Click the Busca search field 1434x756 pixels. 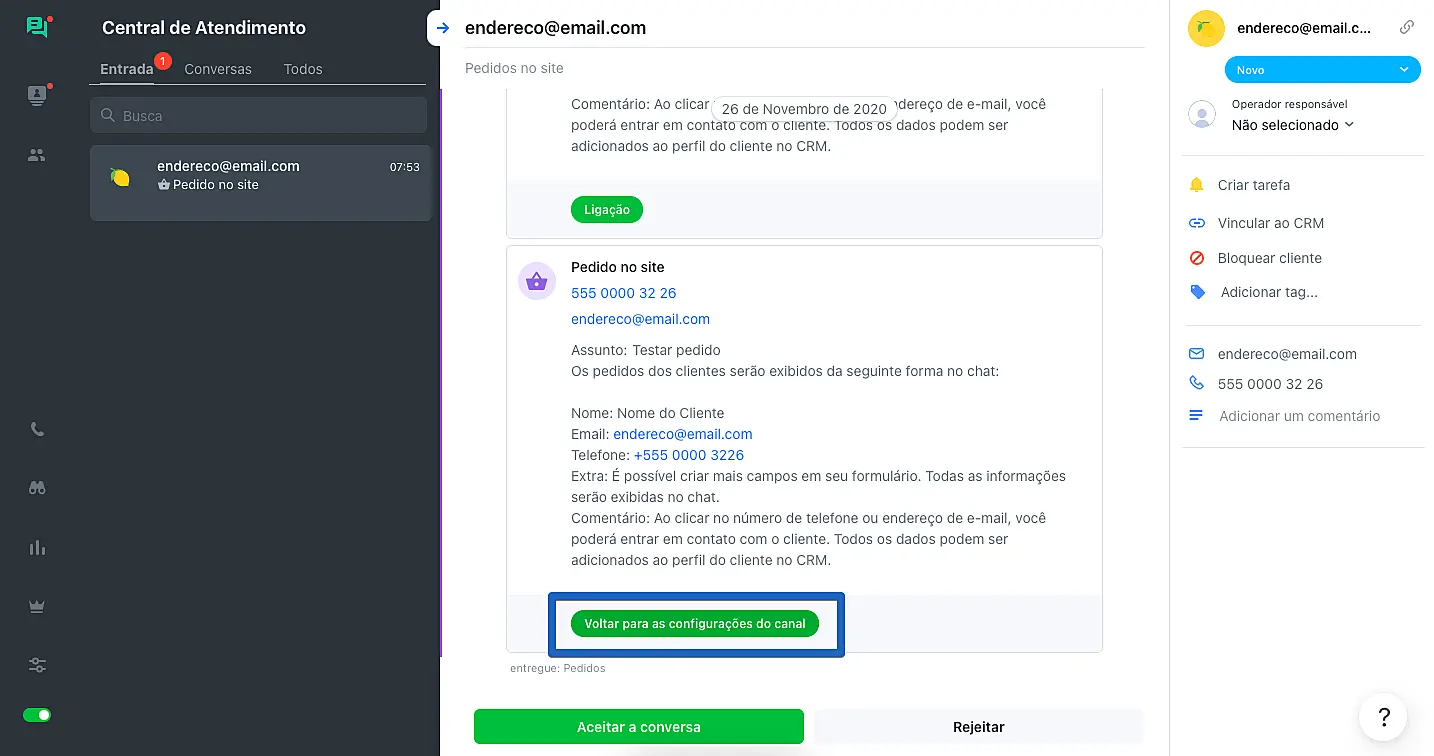click(x=260, y=116)
